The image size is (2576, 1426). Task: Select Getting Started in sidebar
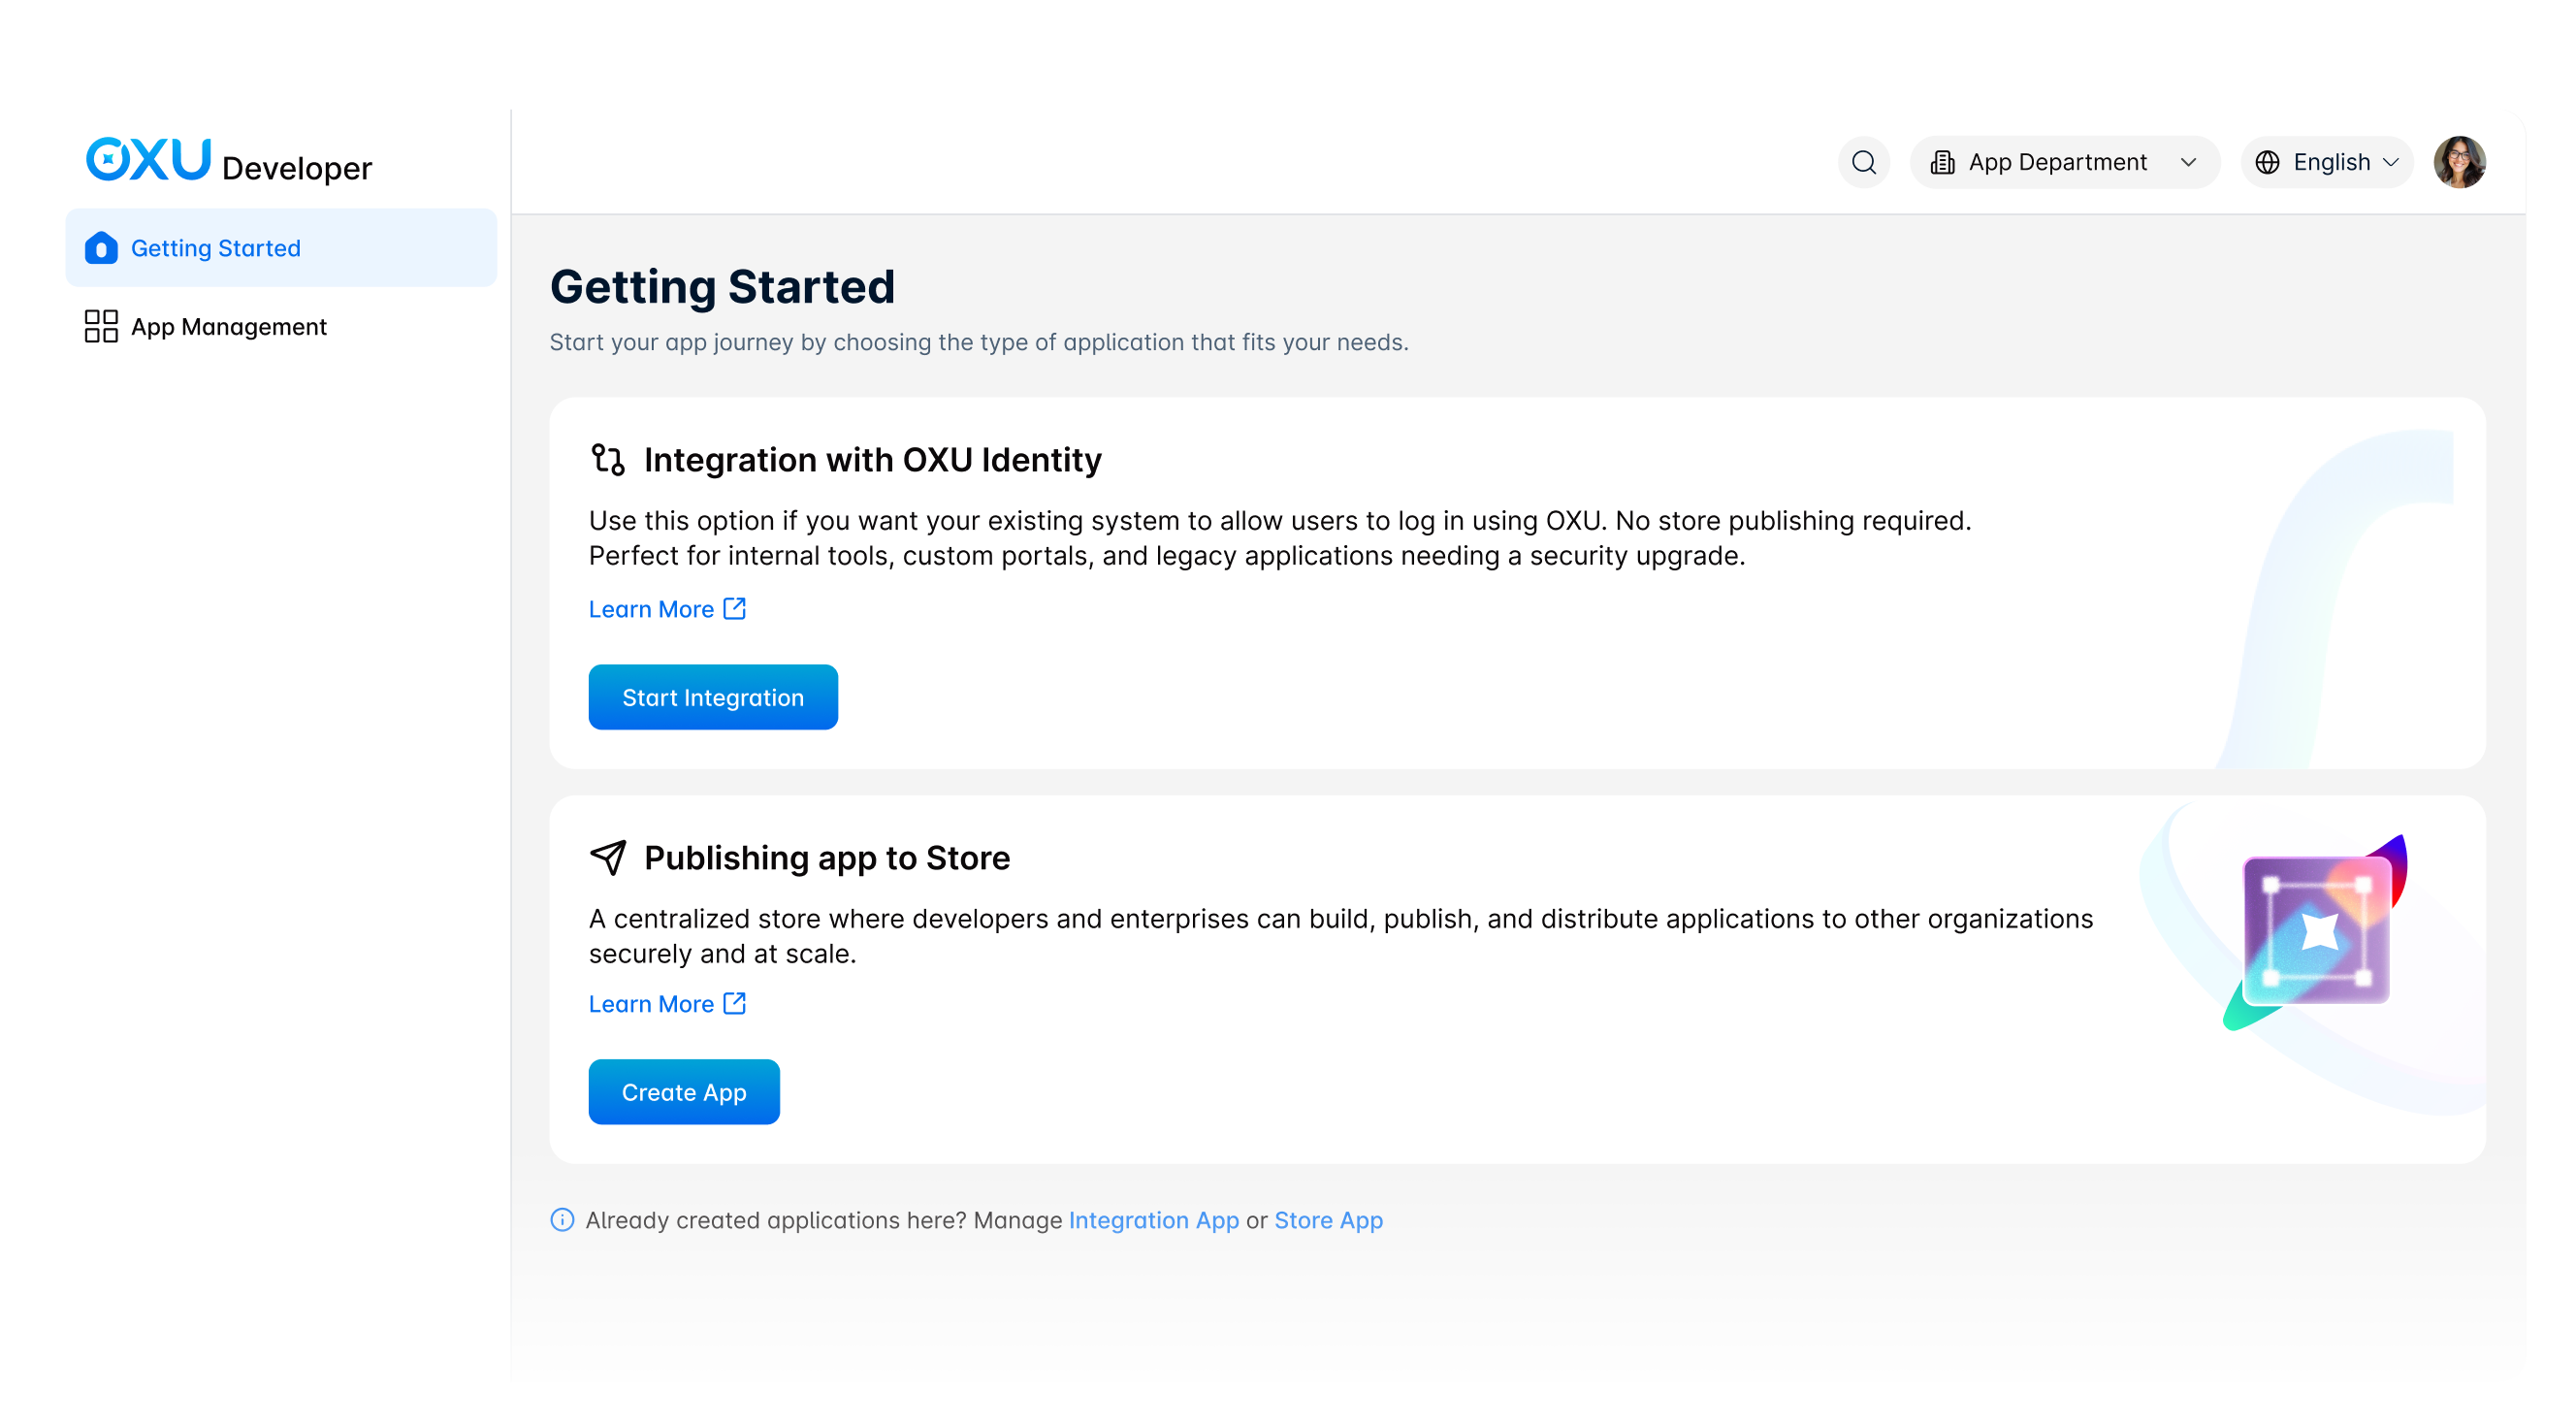(281, 248)
